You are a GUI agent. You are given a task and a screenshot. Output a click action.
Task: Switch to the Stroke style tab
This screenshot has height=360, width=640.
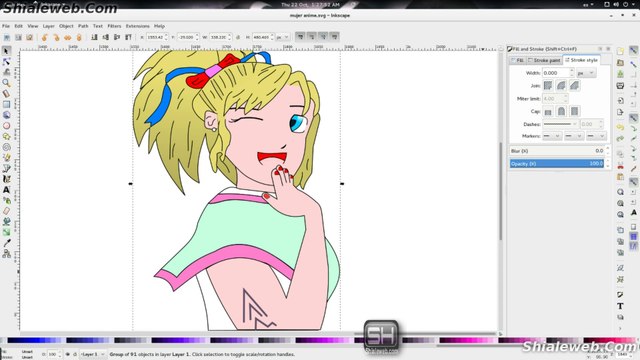[x=581, y=60]
